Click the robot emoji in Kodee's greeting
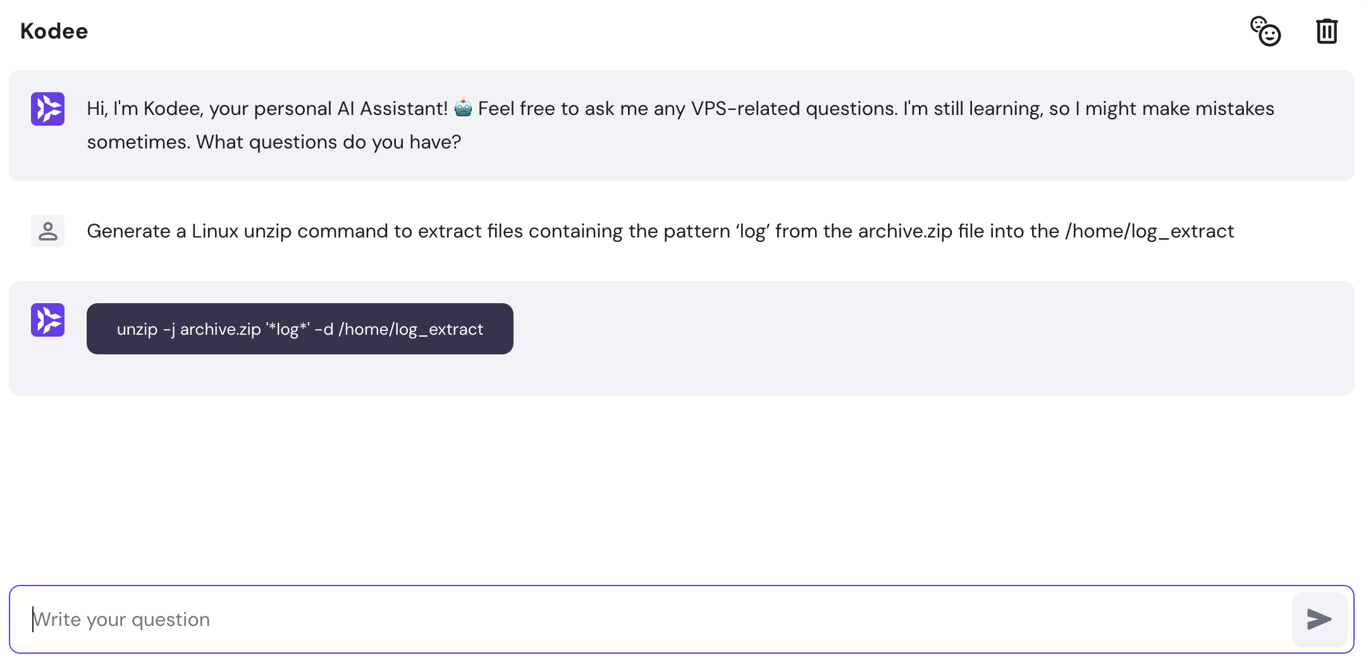Image resolution: width=1366 pixels, height=667 pixels. pyautogui.click(x=463, y=107)
